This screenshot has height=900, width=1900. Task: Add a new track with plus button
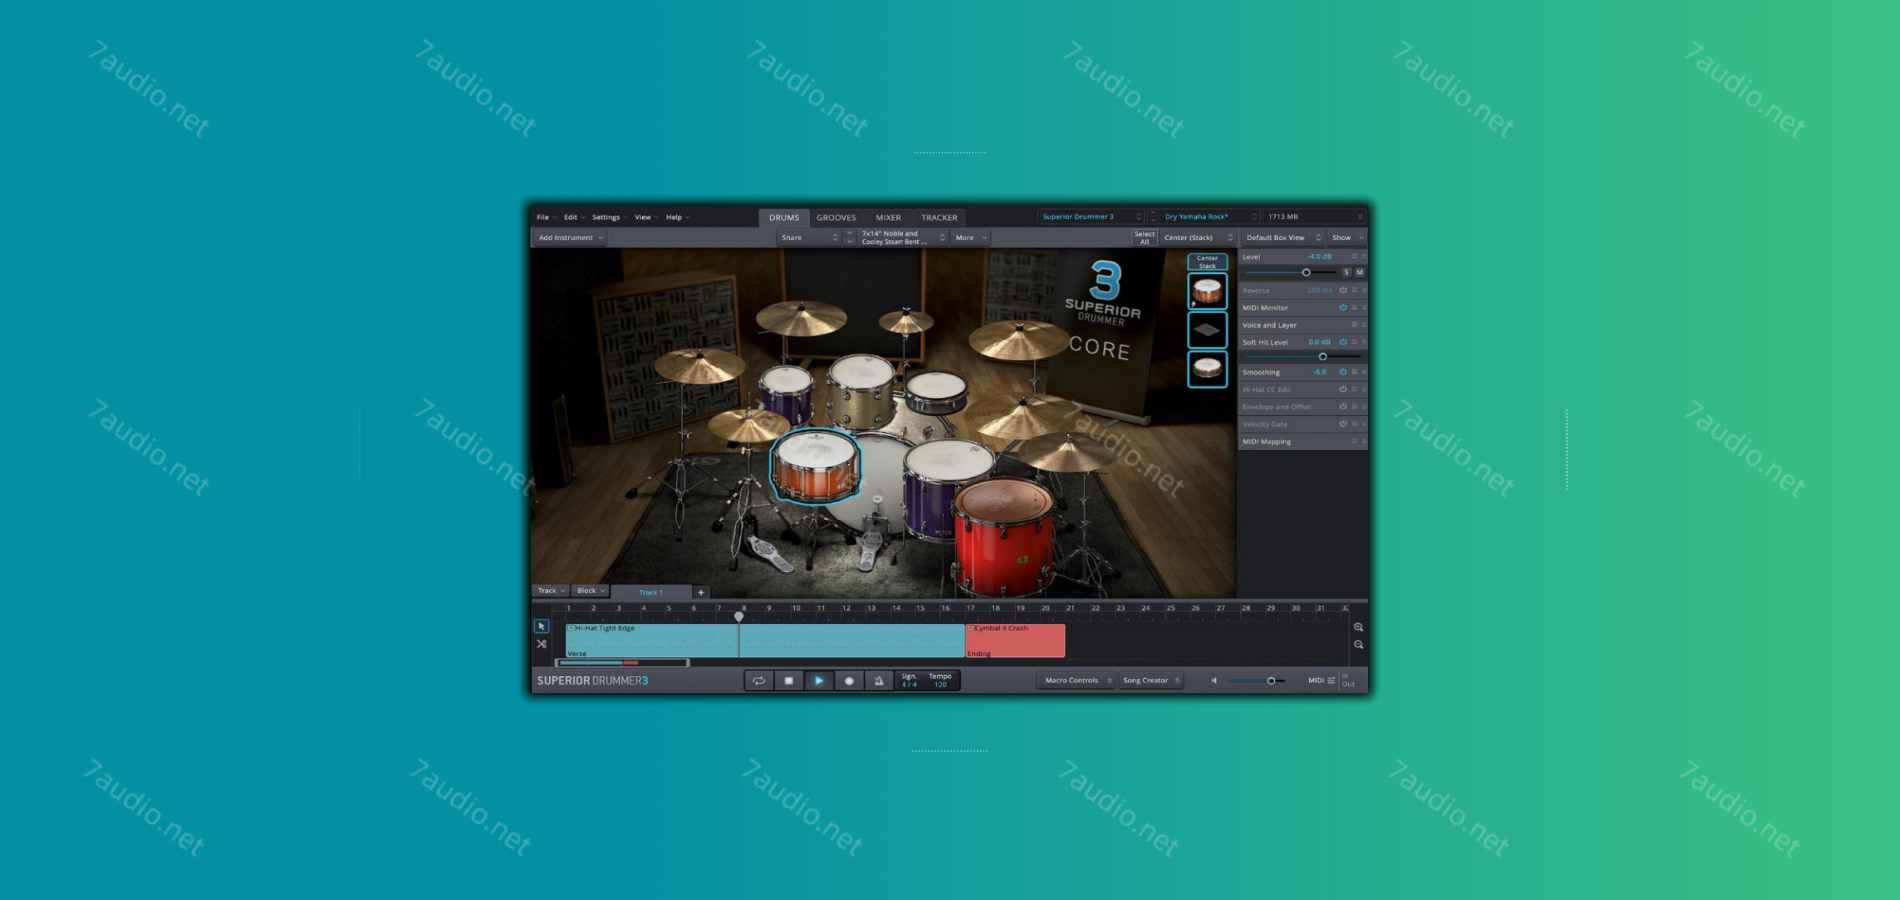[700, 592]
